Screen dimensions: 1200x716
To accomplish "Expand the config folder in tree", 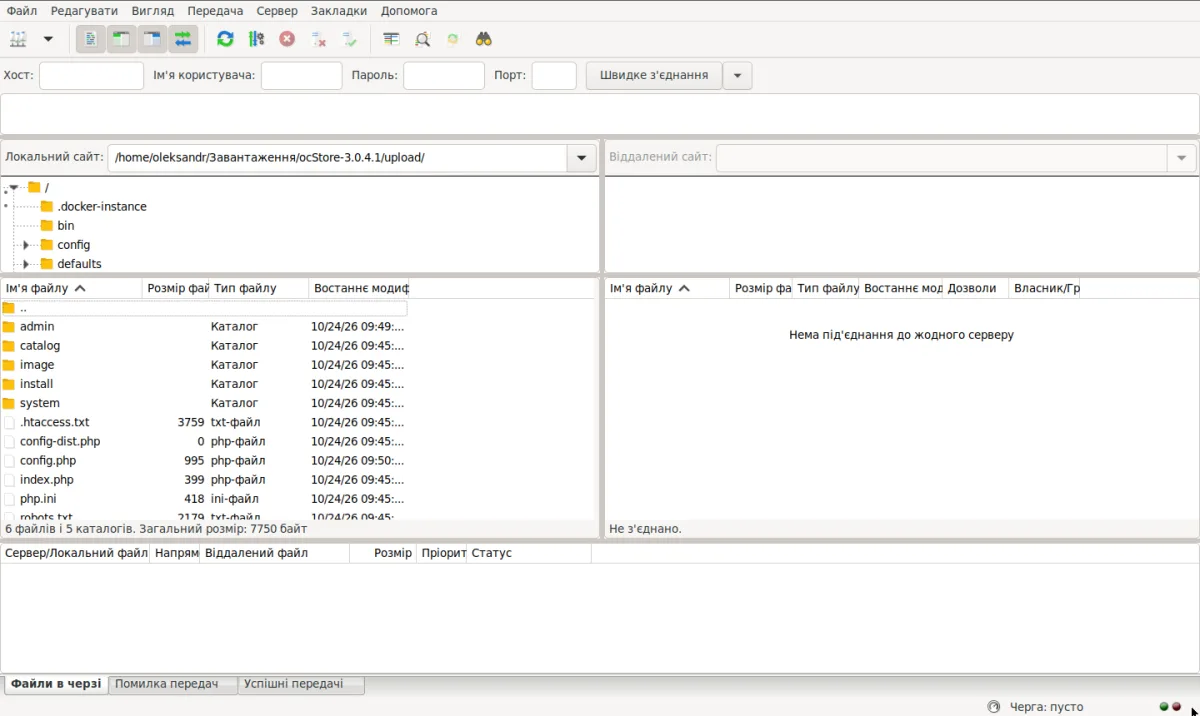I will 26,245.
